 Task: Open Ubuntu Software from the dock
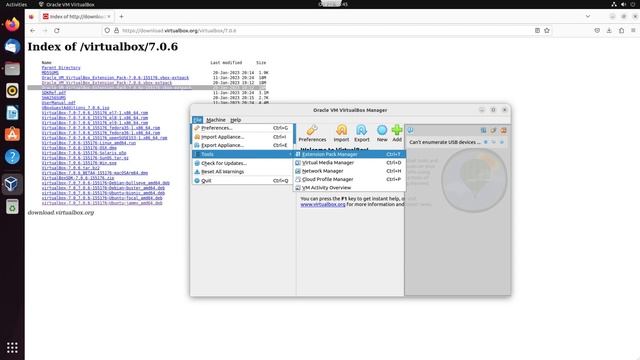click(x=12, y=134)
